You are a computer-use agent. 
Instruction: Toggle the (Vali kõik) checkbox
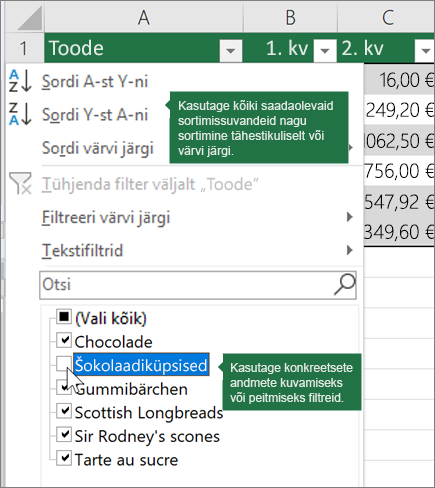(64, 317)
